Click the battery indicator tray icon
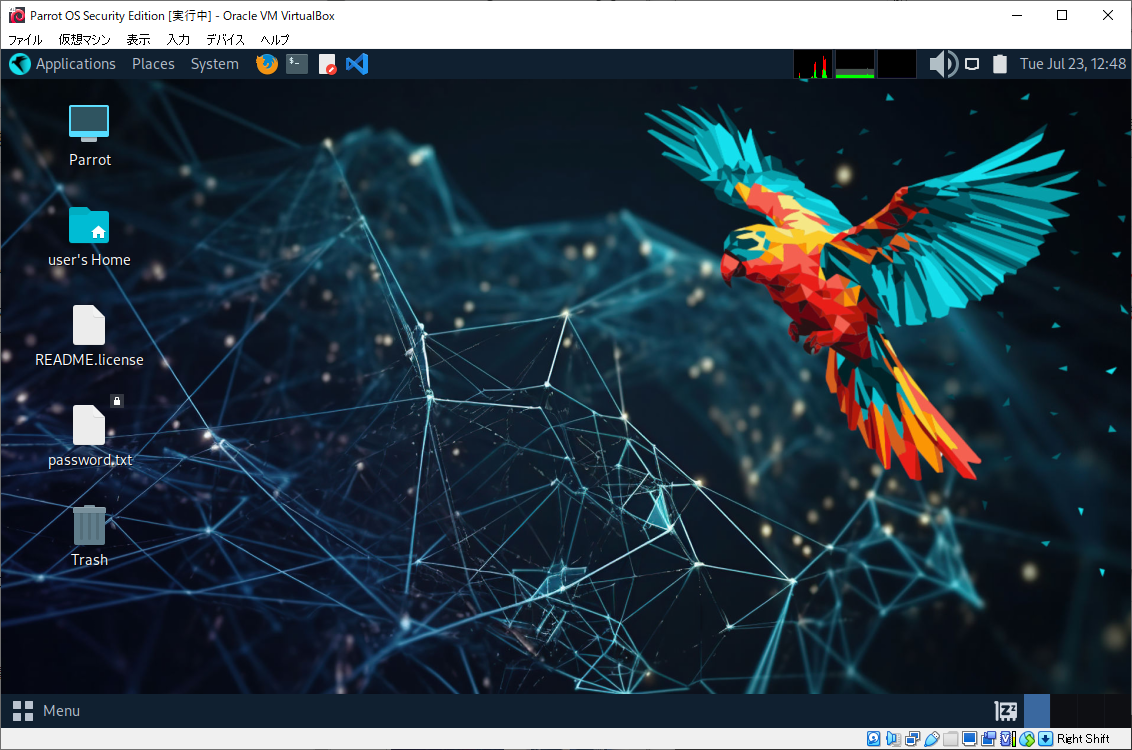The height and width of the screenshot is (750, 1132). [1000, 64]
